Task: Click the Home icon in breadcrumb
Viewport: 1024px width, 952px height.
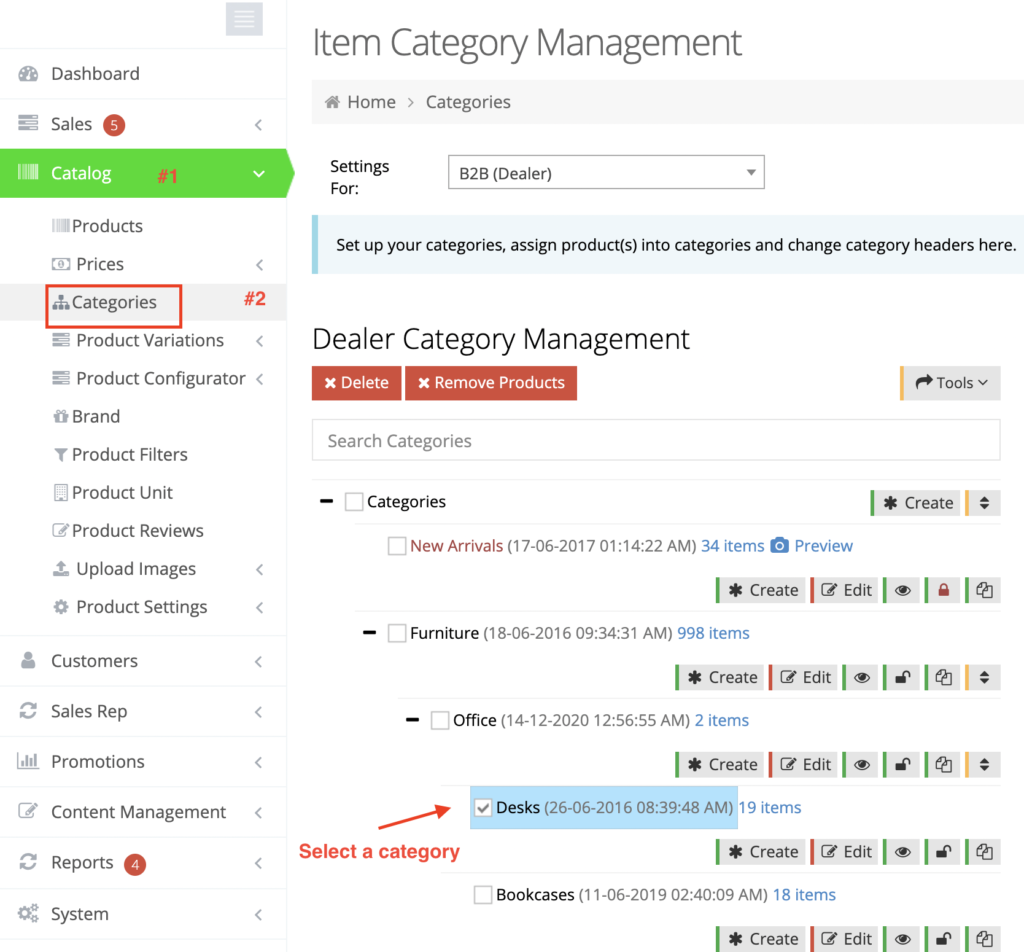Action: click(332, 102)
